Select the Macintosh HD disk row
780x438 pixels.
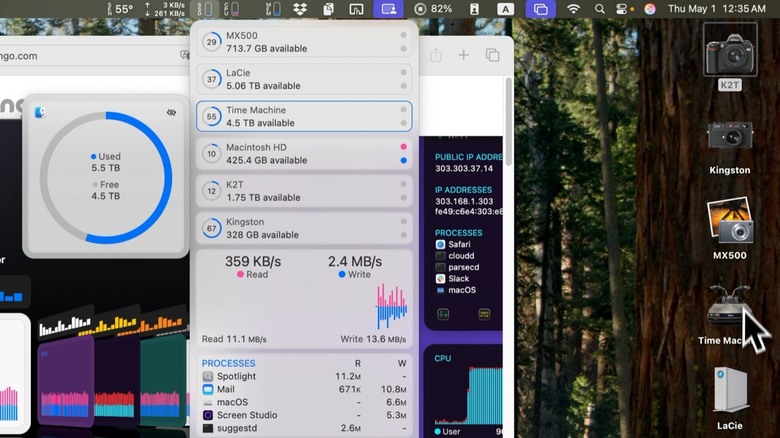pyautogui.click(x=304, y=154)
